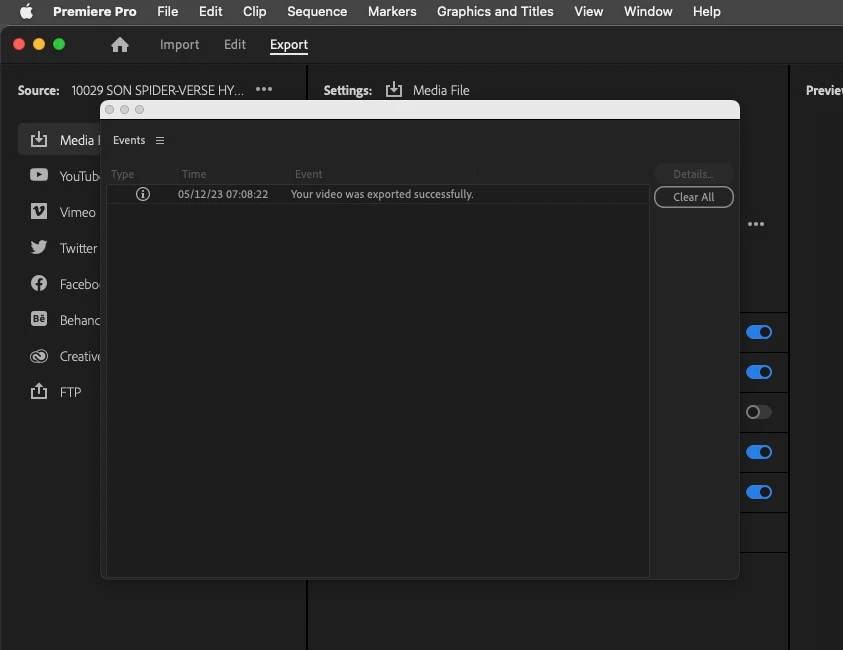Switch to the Edit workspace tab
The width and height of the screenshot is (843, 650).
pyautogui.click(x=235, y=45)
